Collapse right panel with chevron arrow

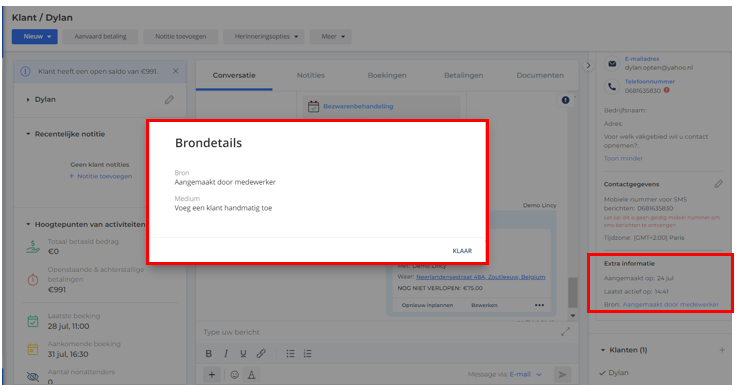point(588,66)
